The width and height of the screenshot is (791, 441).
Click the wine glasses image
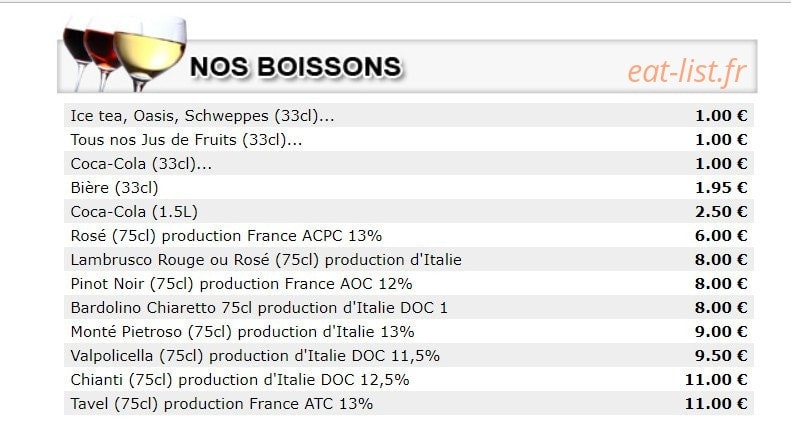tap(125, 53)
